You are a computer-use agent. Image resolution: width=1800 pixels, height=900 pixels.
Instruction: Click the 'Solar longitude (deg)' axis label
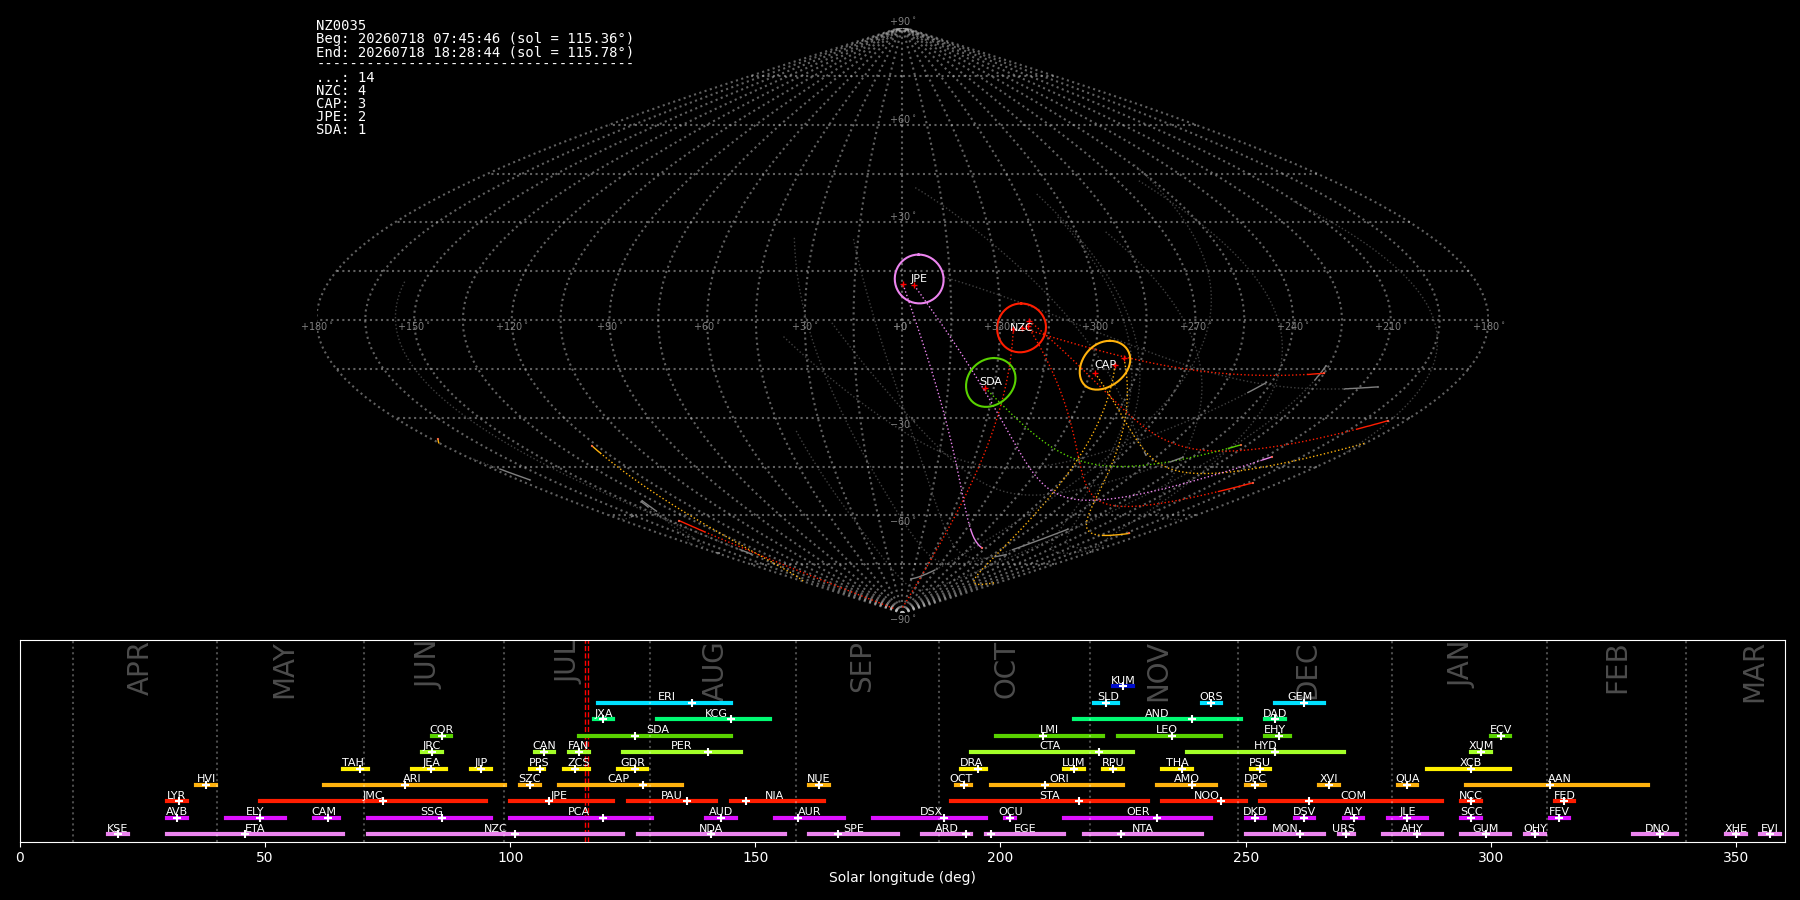[902, 878]
